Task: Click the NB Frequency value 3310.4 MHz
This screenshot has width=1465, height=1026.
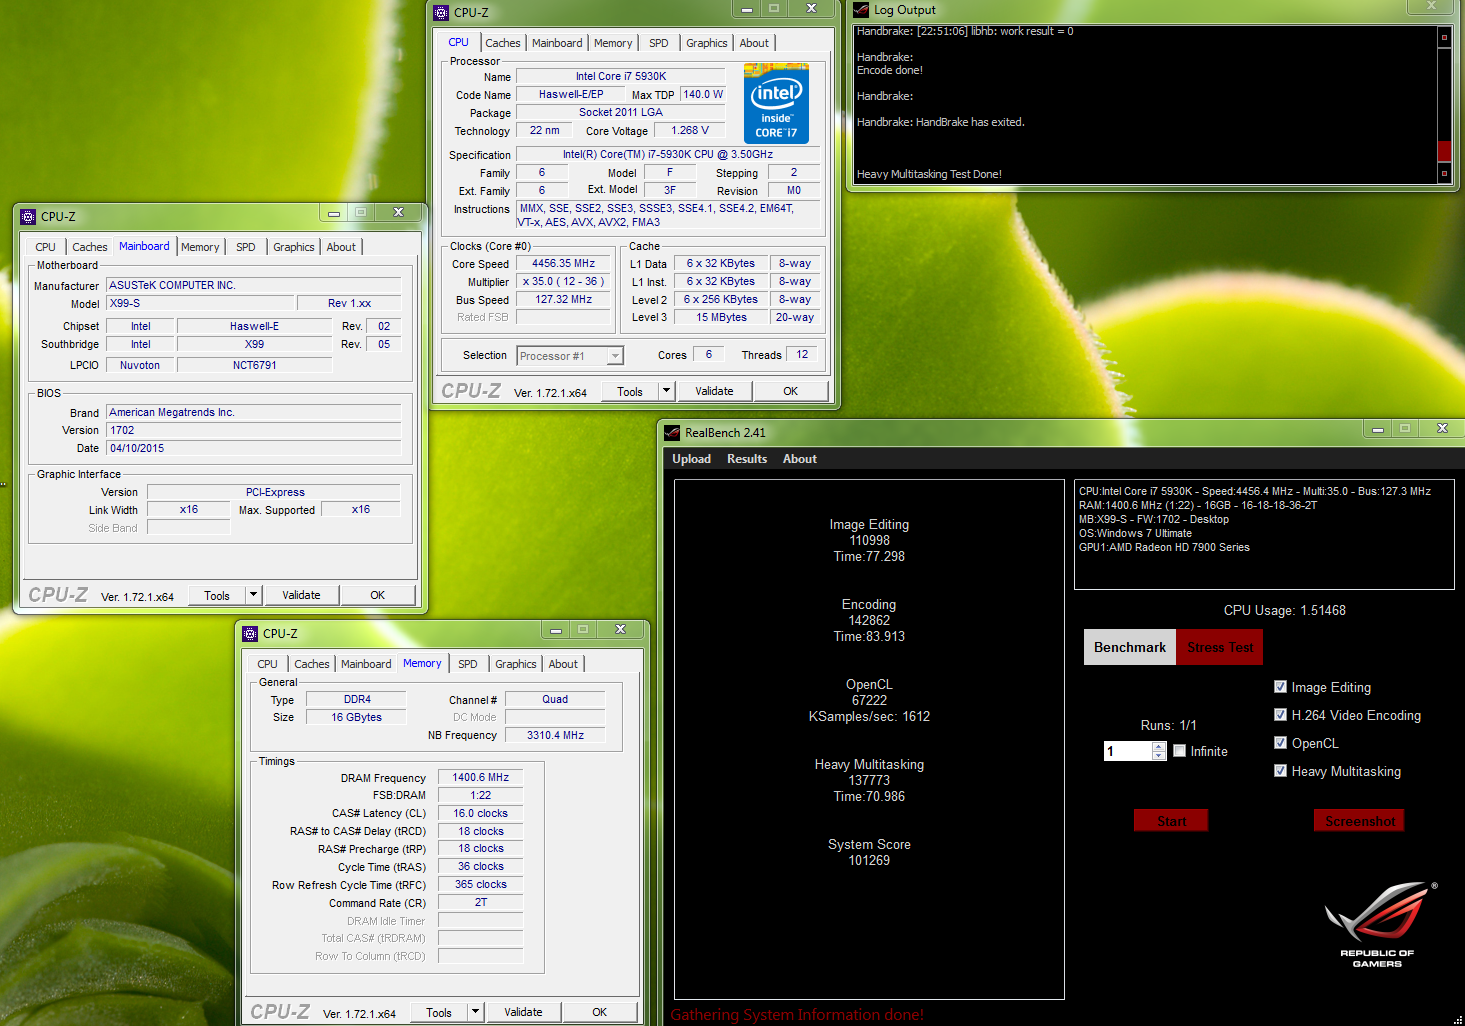Action: pos(555,735)
